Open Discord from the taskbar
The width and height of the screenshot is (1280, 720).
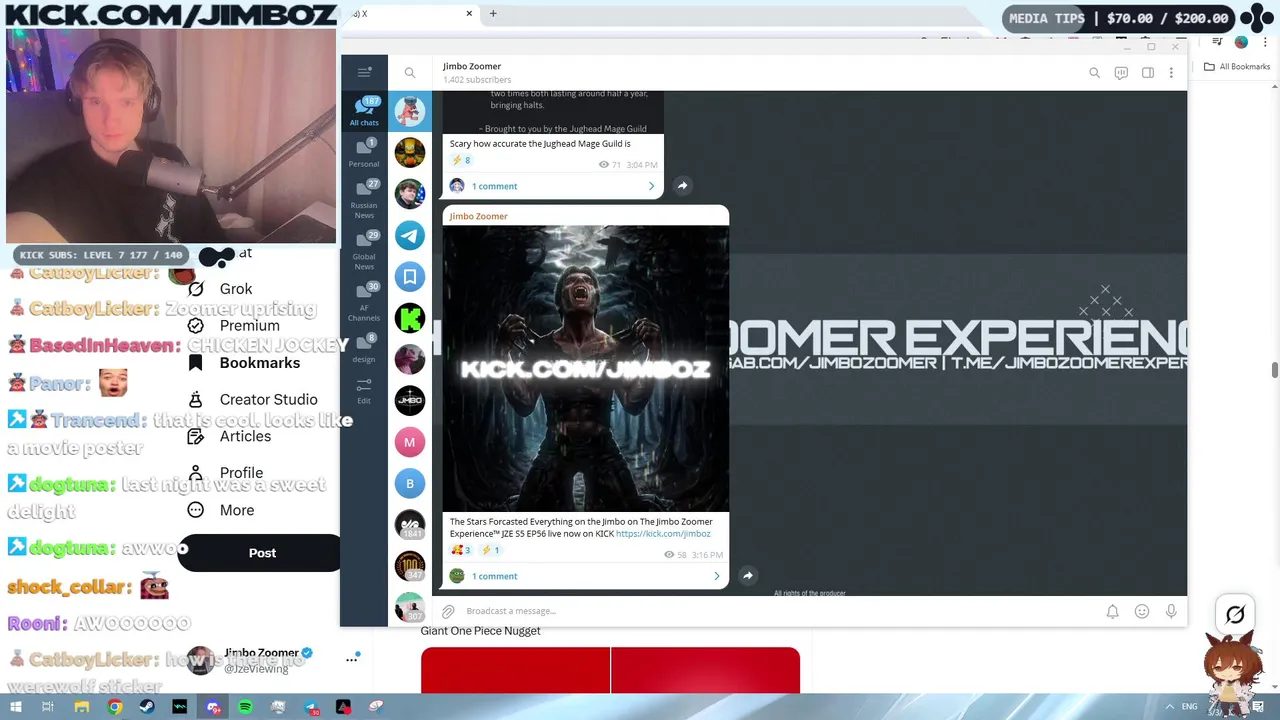click(213, 707)
